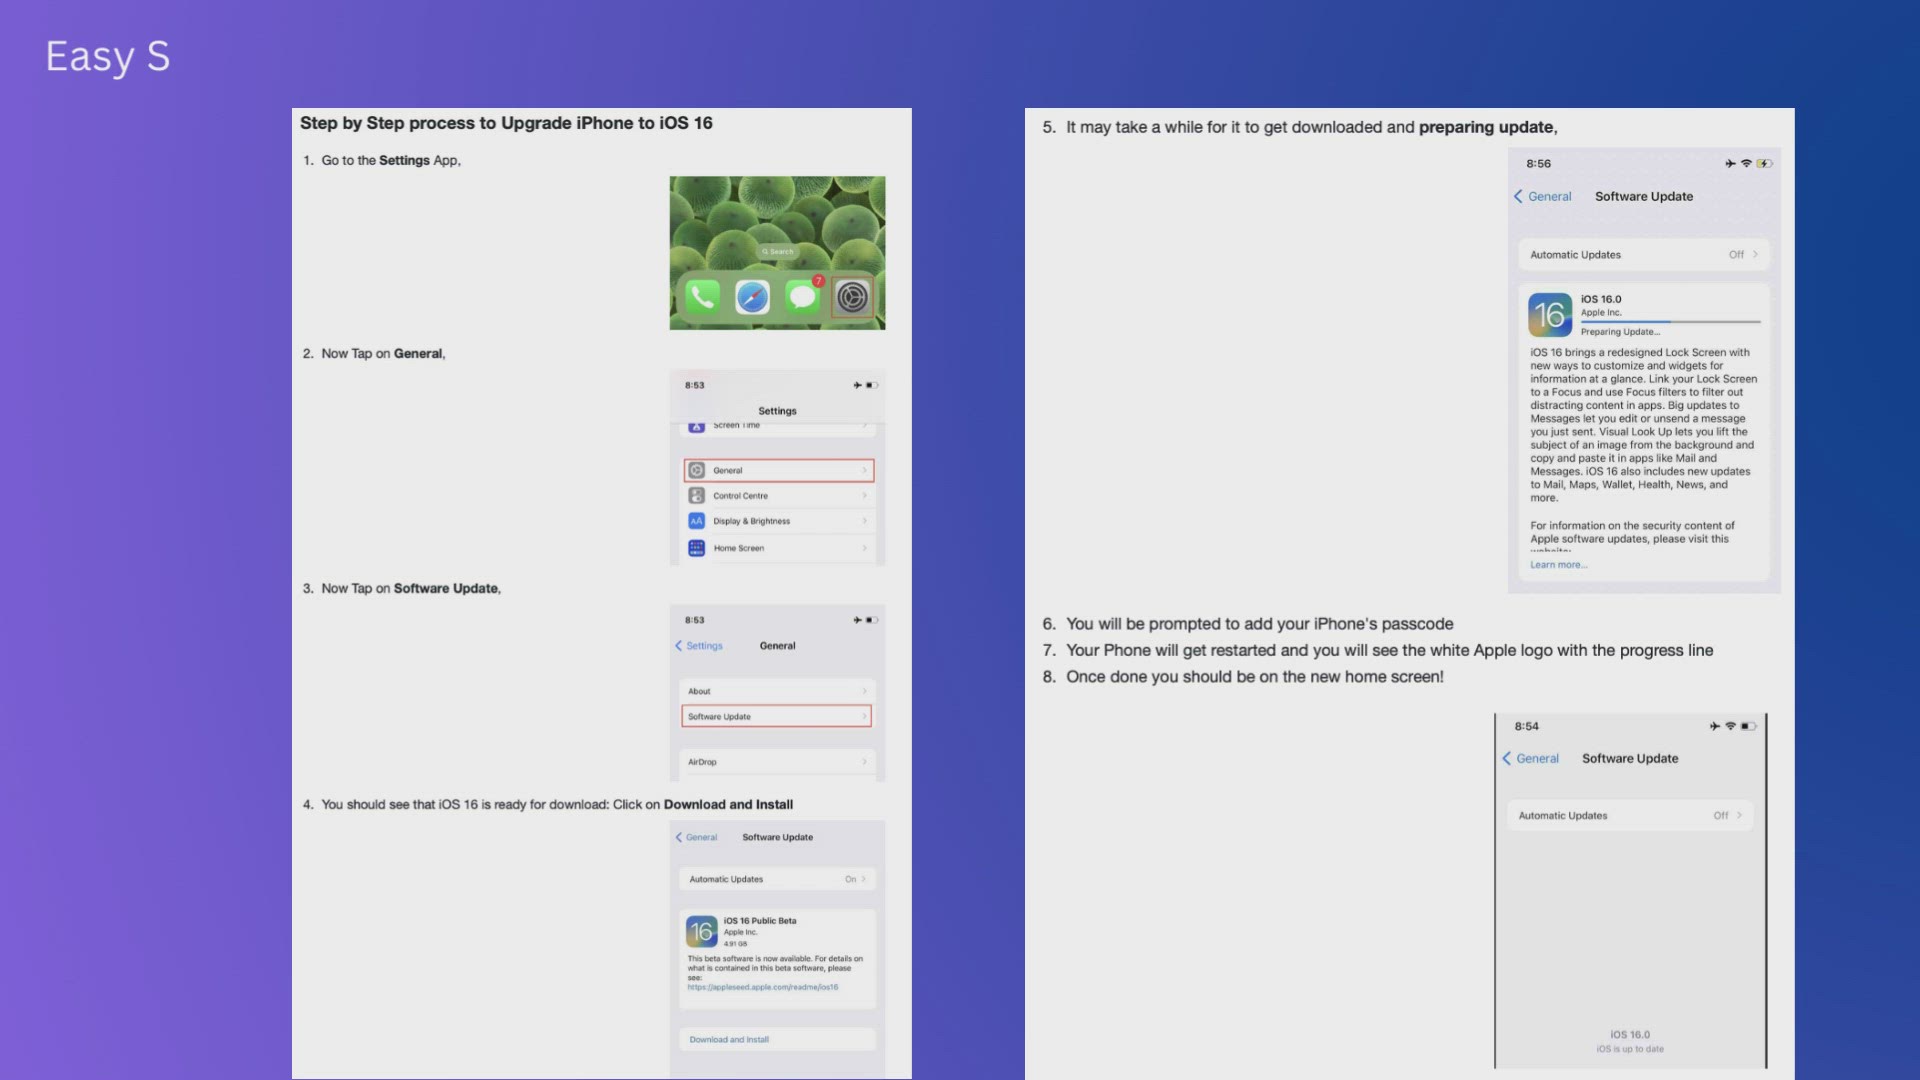
Task: Open Automatic Updates Off on 8:54 screen
Action: tap(1630, 816)
